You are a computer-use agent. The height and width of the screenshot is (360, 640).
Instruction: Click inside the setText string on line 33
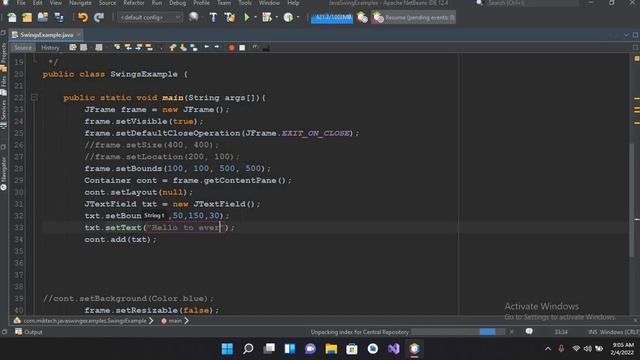[186, 227]
